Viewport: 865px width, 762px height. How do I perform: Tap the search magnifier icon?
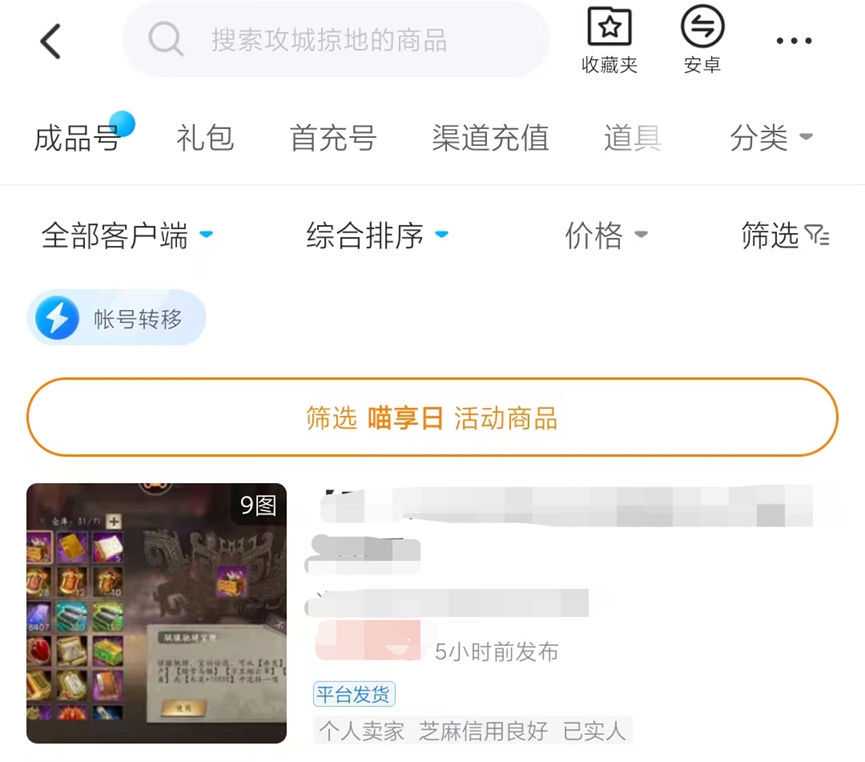165,39
